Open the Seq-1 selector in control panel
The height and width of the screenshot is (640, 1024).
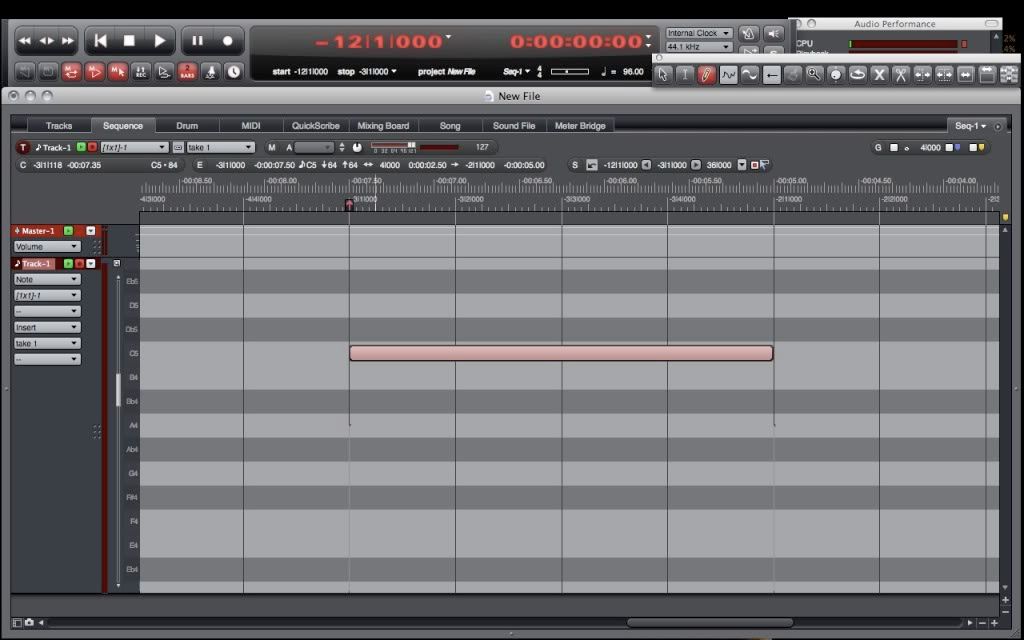tap(516, 72)
